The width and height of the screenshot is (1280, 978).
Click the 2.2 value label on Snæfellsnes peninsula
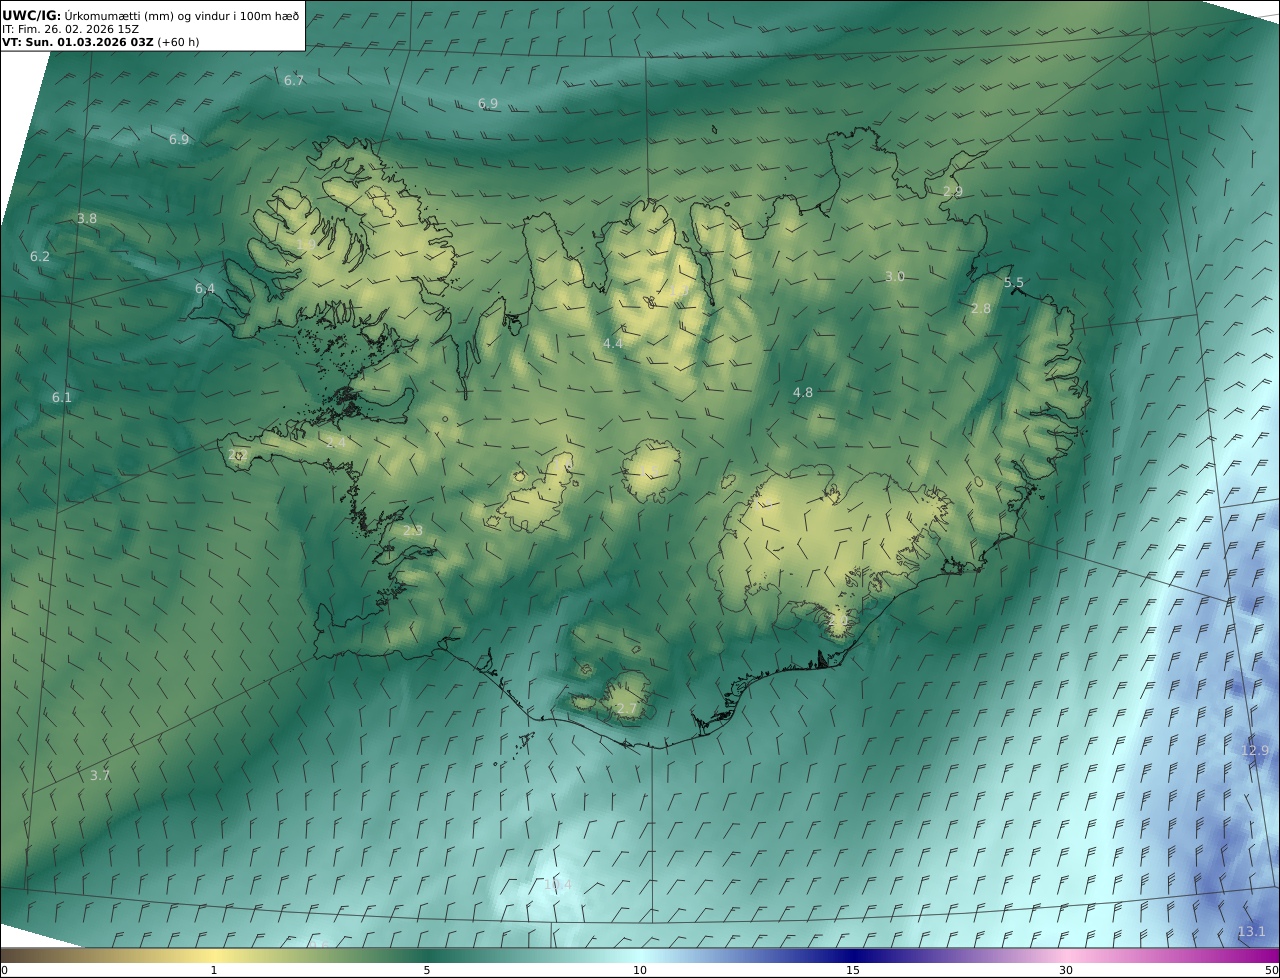coord(237,455)
